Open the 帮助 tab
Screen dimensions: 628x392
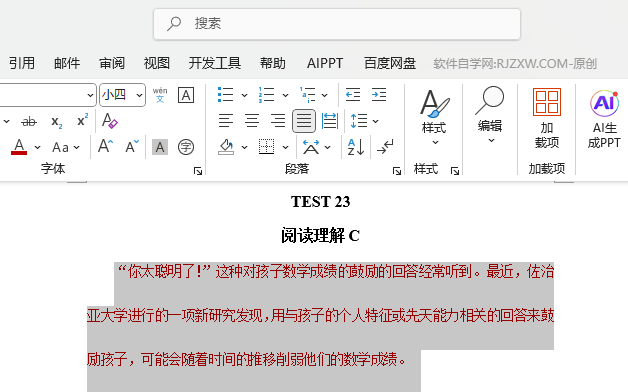(x=272, y=63)
